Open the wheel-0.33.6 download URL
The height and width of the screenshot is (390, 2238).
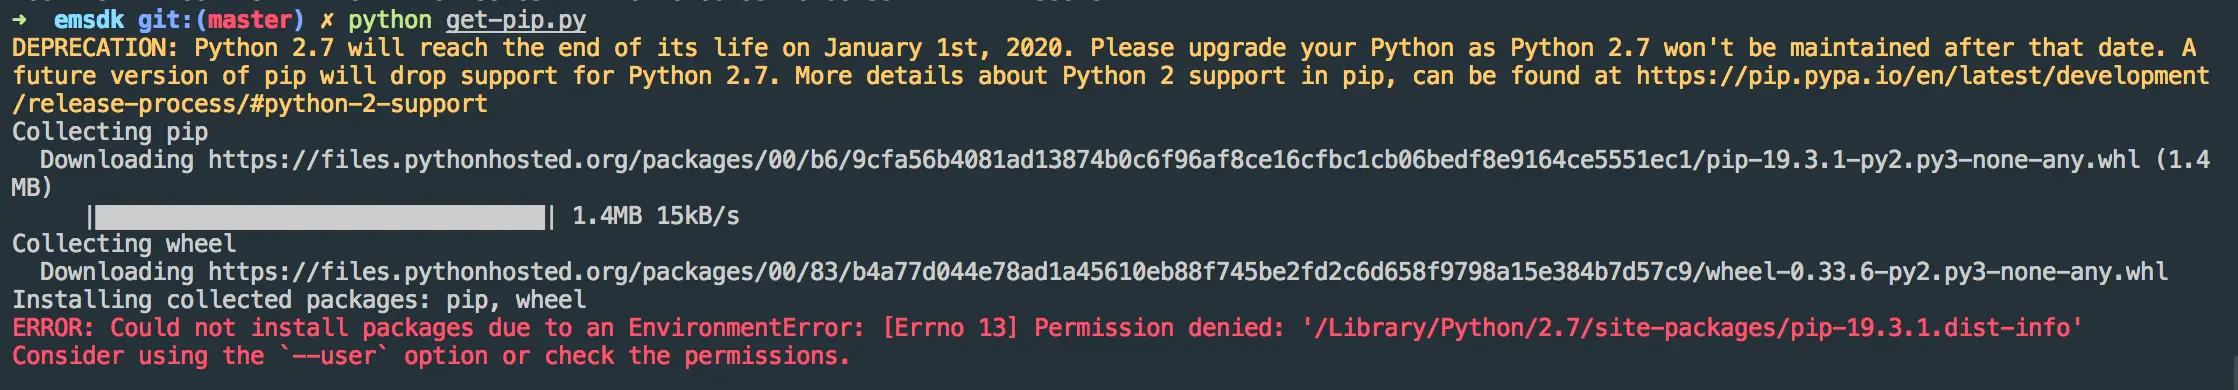pyautogui.click(x=1188, y=272)
